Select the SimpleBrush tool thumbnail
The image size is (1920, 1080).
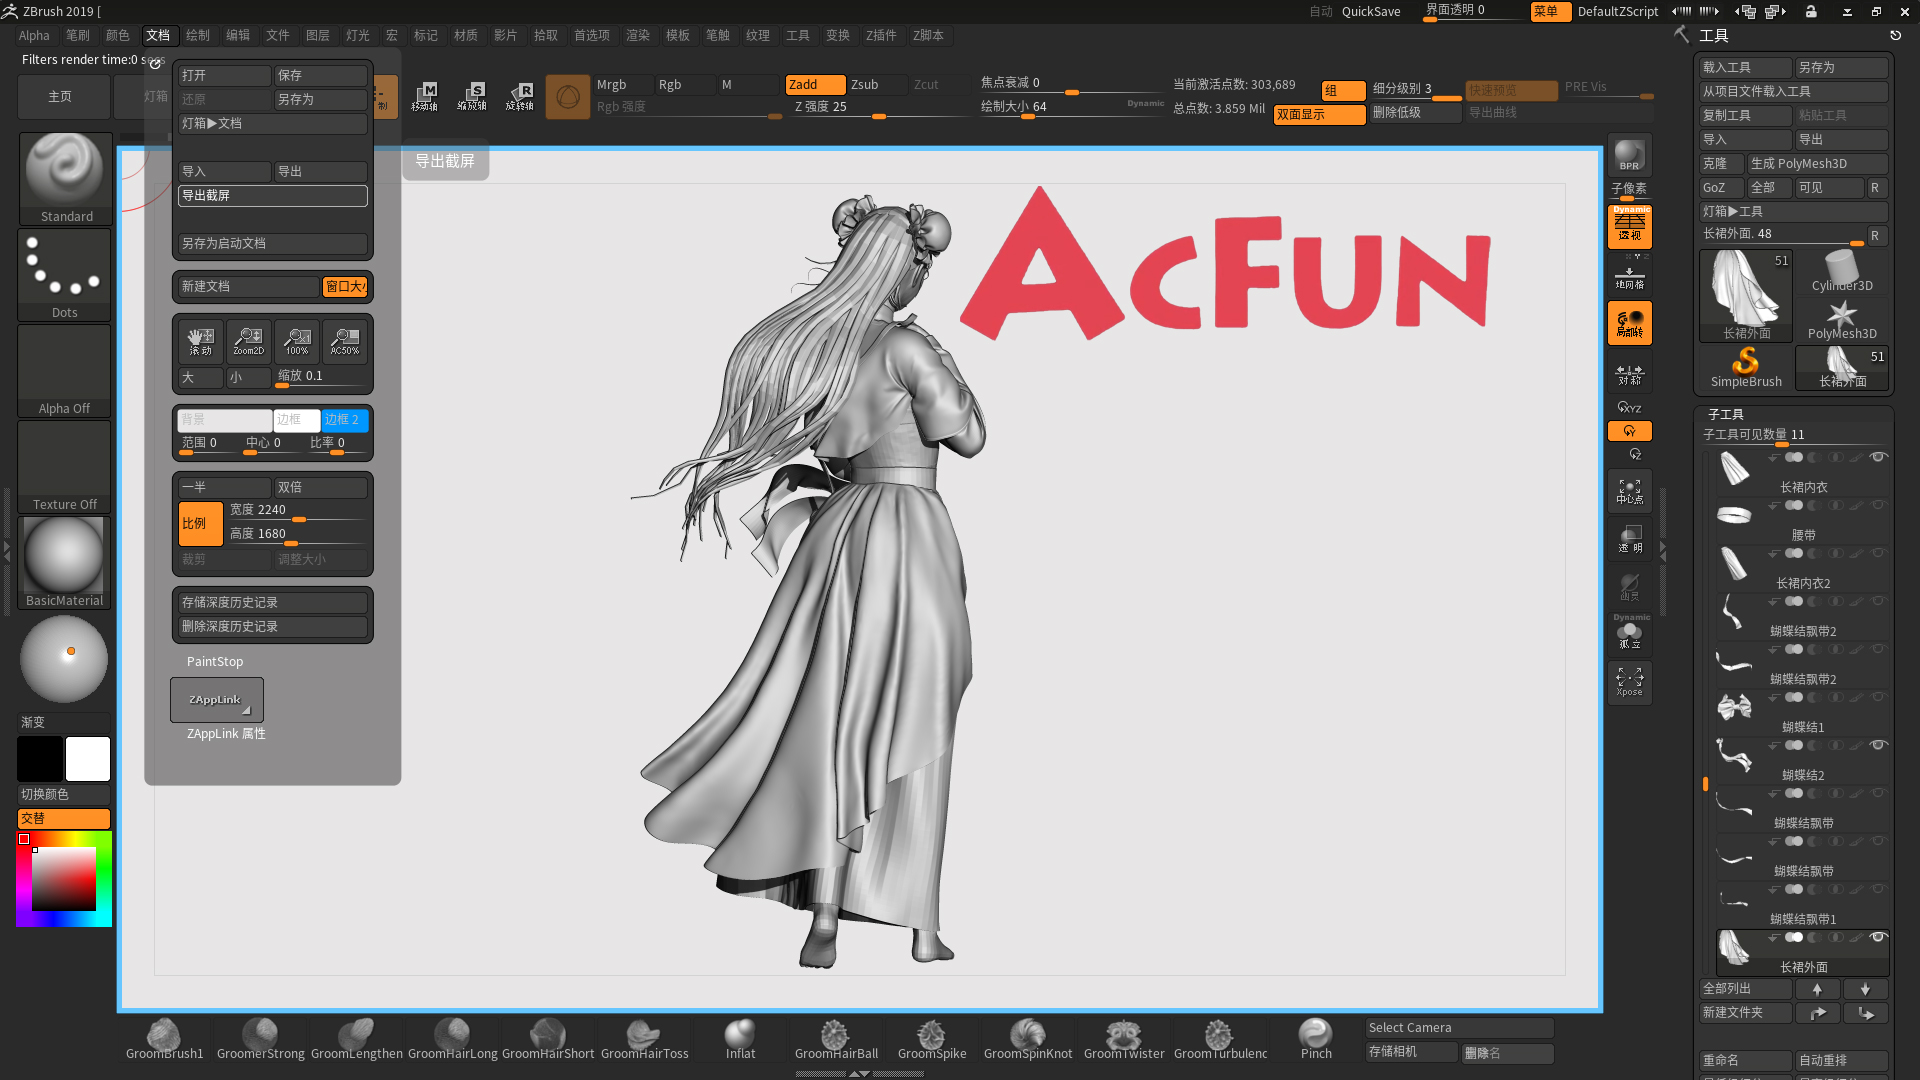pos(1746,367)
